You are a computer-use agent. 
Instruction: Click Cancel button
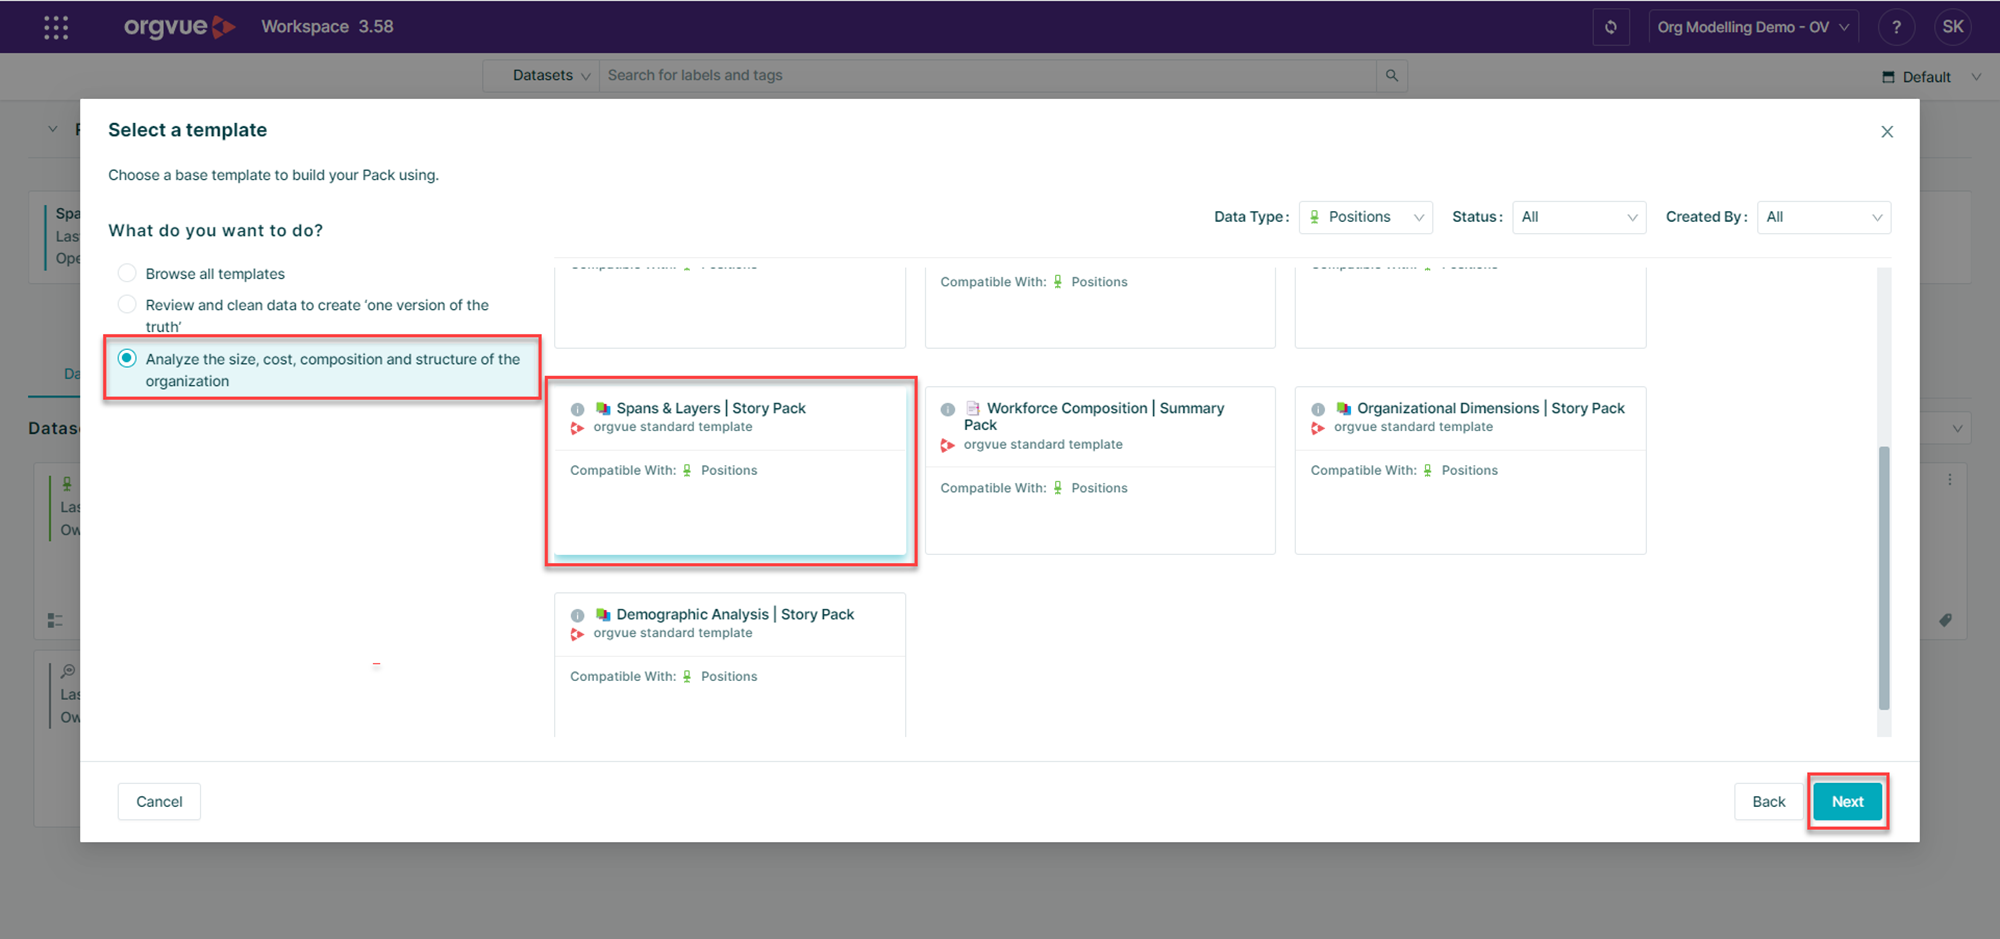(159, 801)
